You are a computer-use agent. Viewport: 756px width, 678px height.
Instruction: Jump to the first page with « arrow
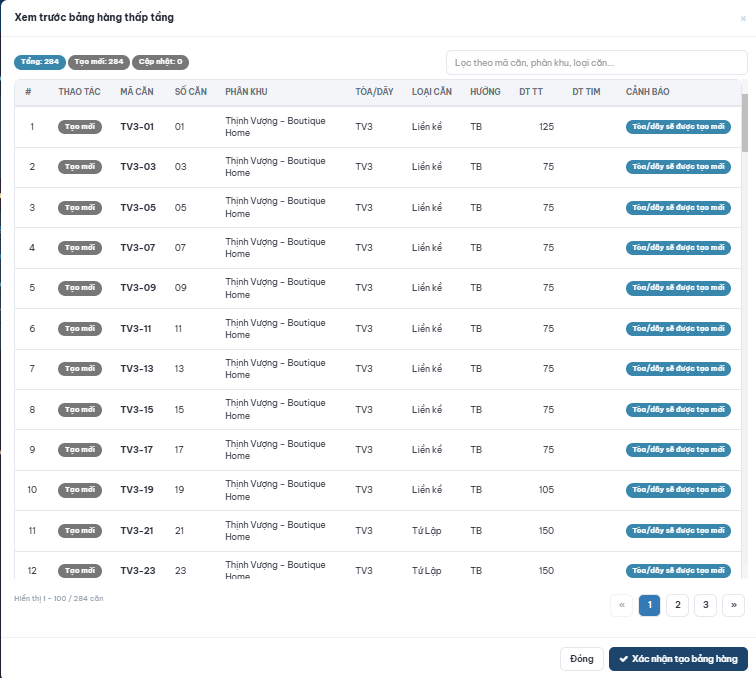(621, 605)
